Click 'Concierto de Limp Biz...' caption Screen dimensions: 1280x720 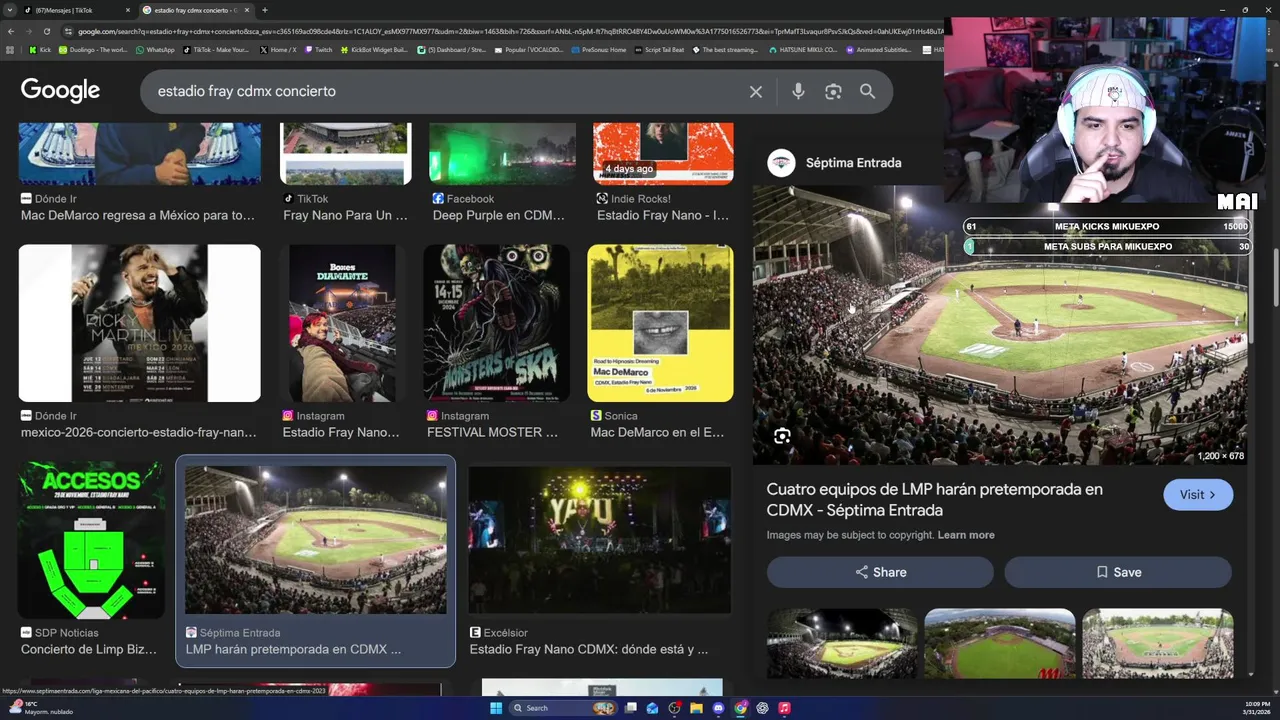tap(89, 650)
